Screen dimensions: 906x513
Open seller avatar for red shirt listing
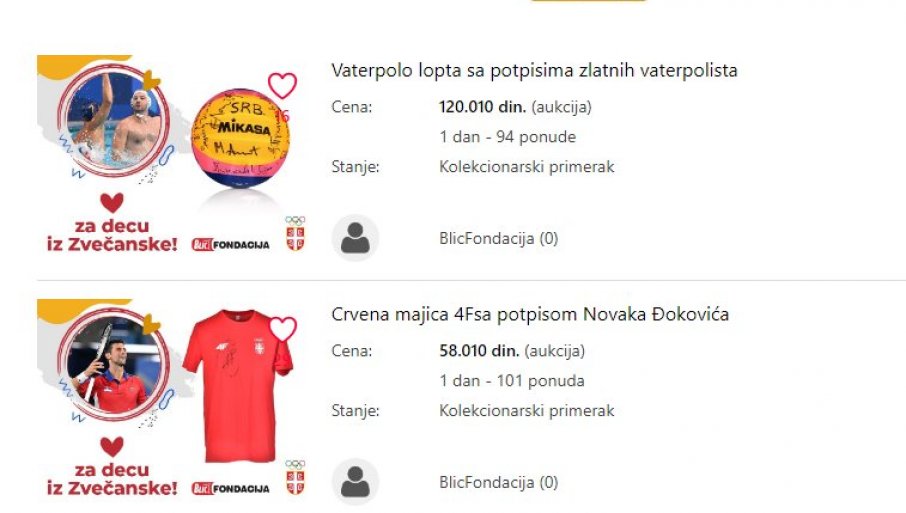pos(355,482)
